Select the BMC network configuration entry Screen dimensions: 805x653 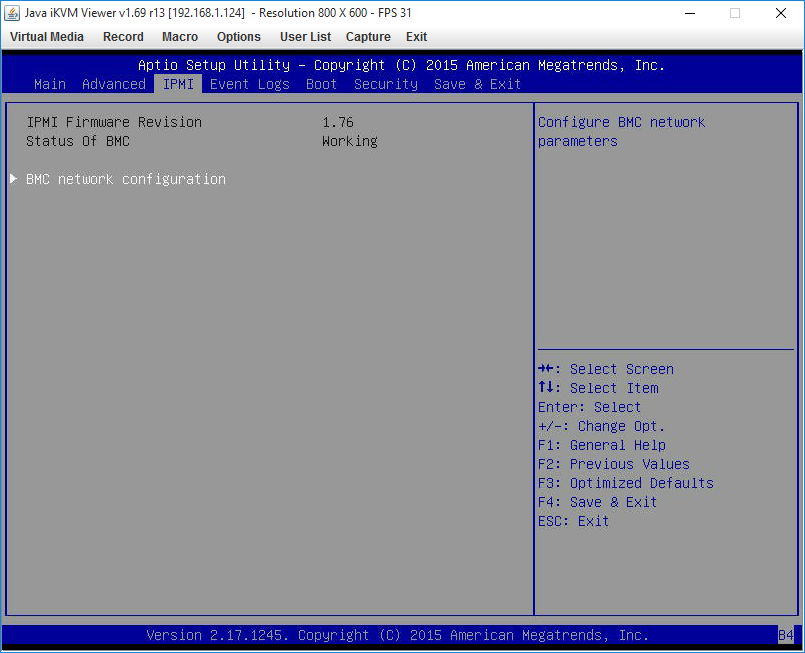pyautogui.click(x=126, y=179)
